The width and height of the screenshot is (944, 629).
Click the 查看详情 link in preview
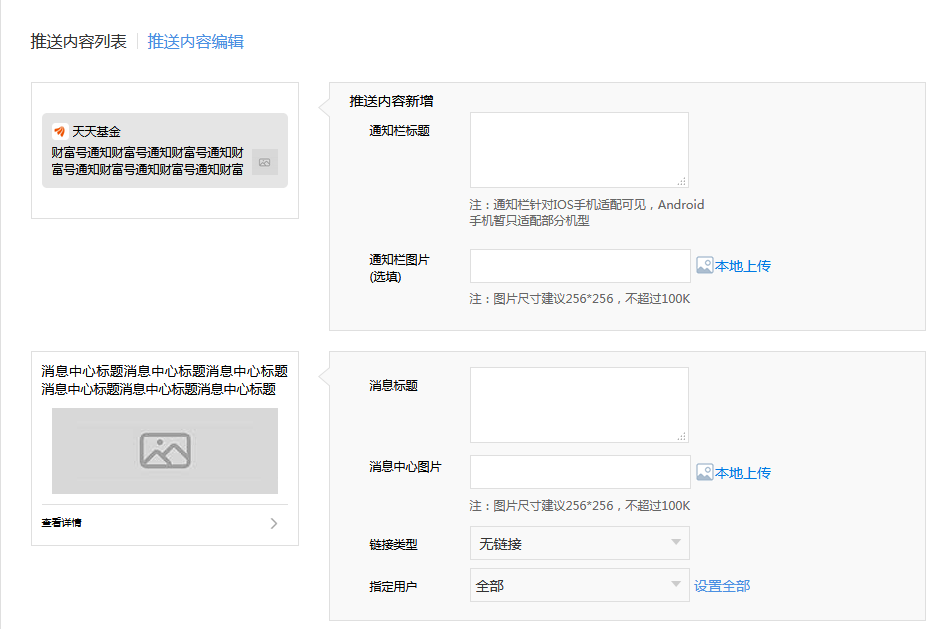(x=61, y=522)
